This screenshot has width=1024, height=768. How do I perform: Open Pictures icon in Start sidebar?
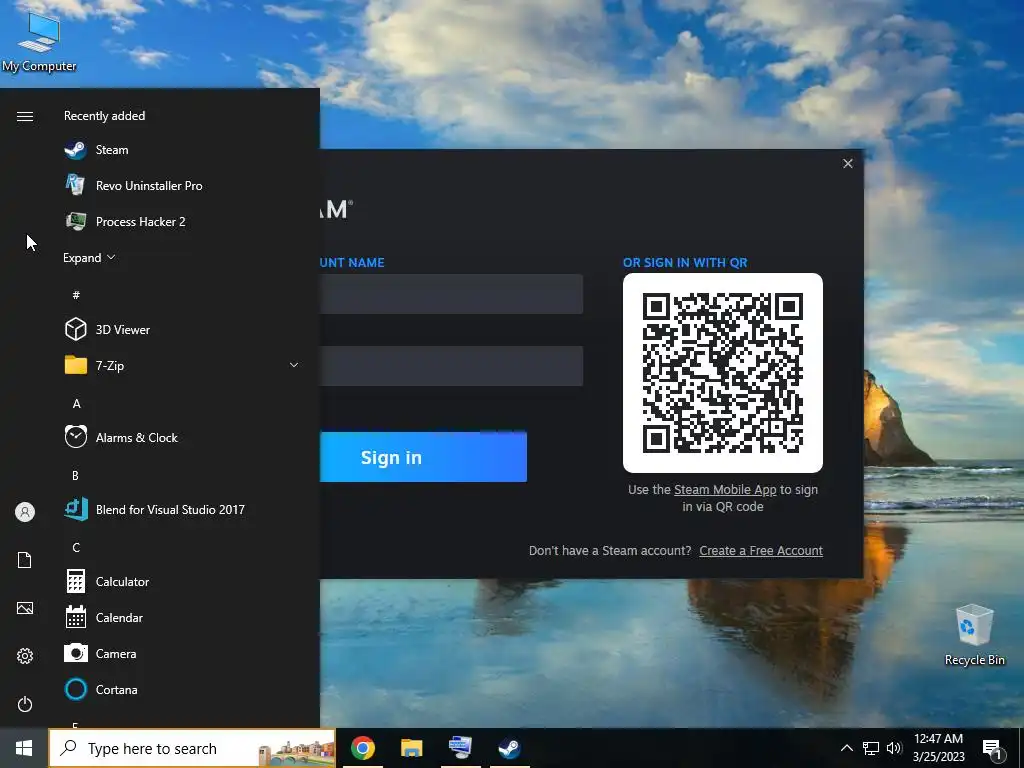point(25,608)
